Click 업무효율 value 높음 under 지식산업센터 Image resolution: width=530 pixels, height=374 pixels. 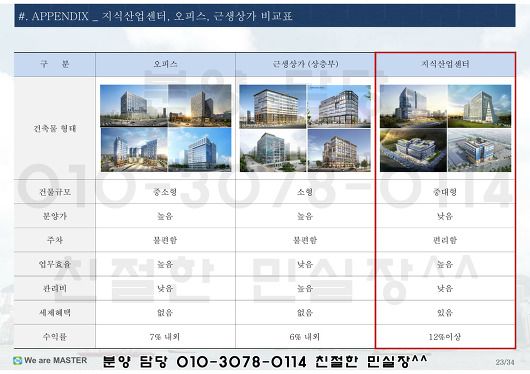pyautogui.click(x=445, y=264)
